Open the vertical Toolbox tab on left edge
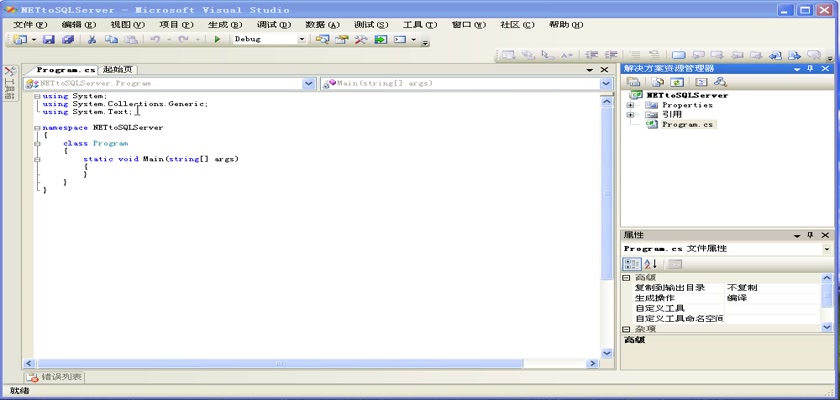The image size is (840, 400). coord(10,84)
